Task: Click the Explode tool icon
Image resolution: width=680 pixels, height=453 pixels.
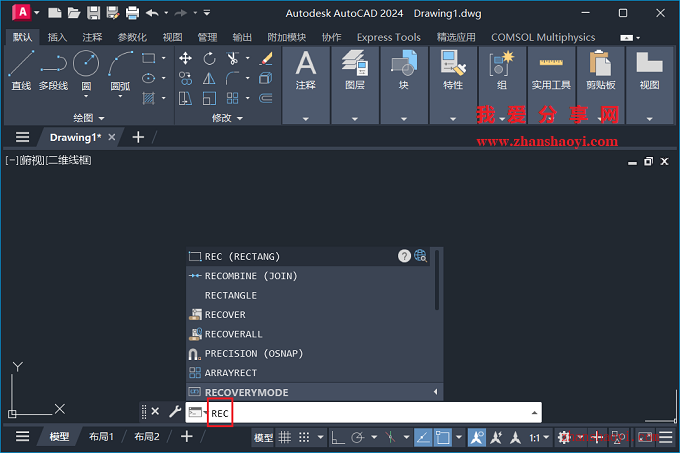Action: point(266,78)
